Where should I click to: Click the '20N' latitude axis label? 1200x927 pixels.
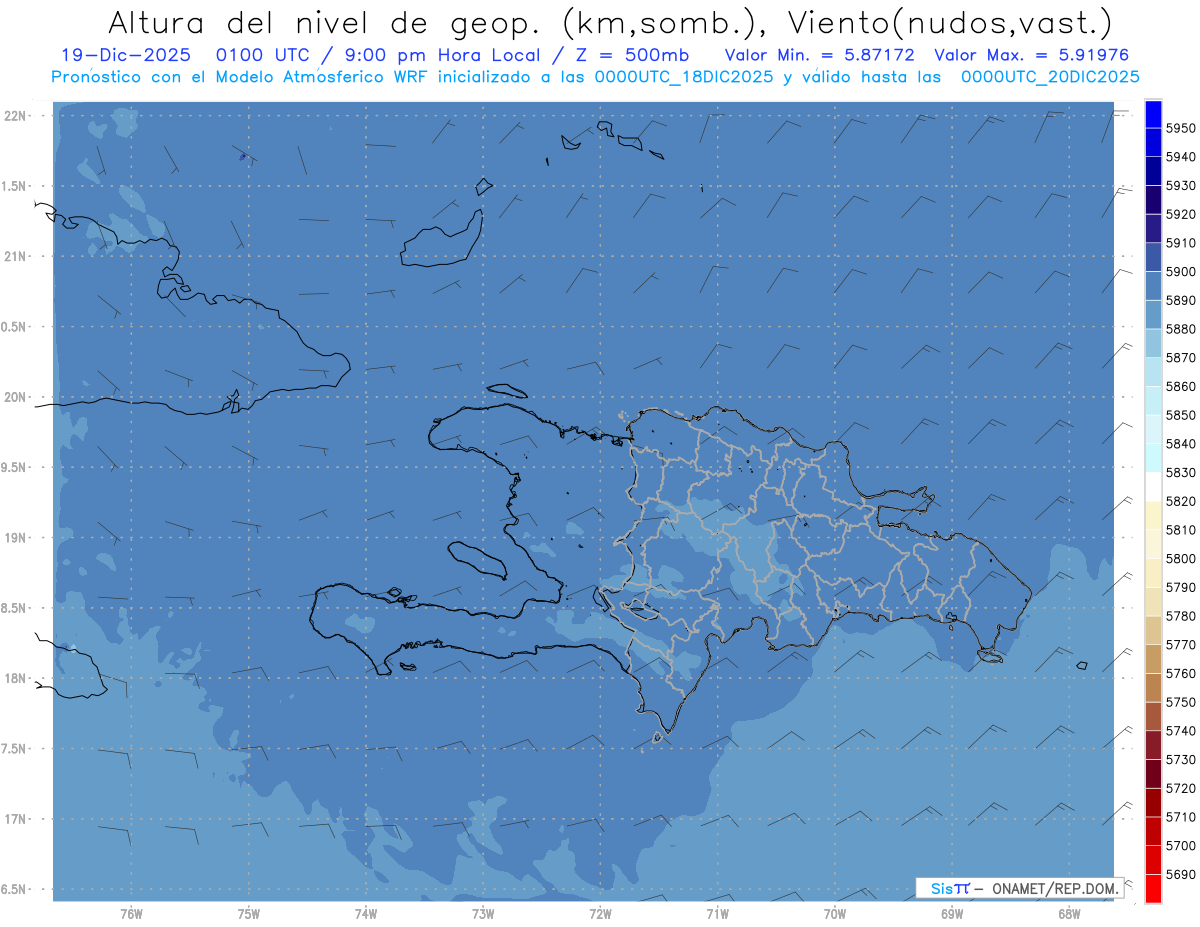(x=14, y=397)
